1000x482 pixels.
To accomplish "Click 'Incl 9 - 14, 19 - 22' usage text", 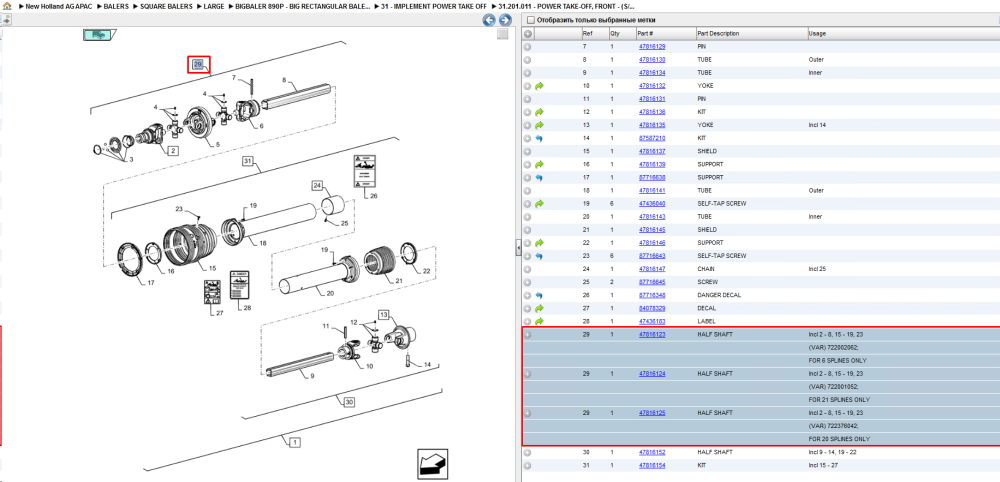I will (x=832, y=452).
